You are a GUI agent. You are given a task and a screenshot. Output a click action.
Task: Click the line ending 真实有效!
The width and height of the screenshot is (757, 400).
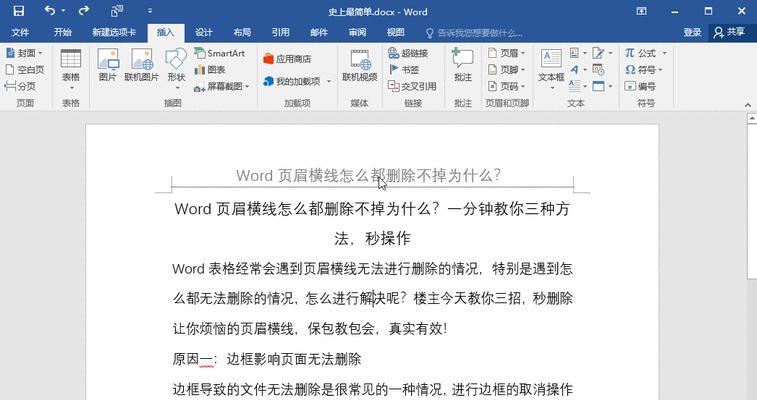pos(310,329)
